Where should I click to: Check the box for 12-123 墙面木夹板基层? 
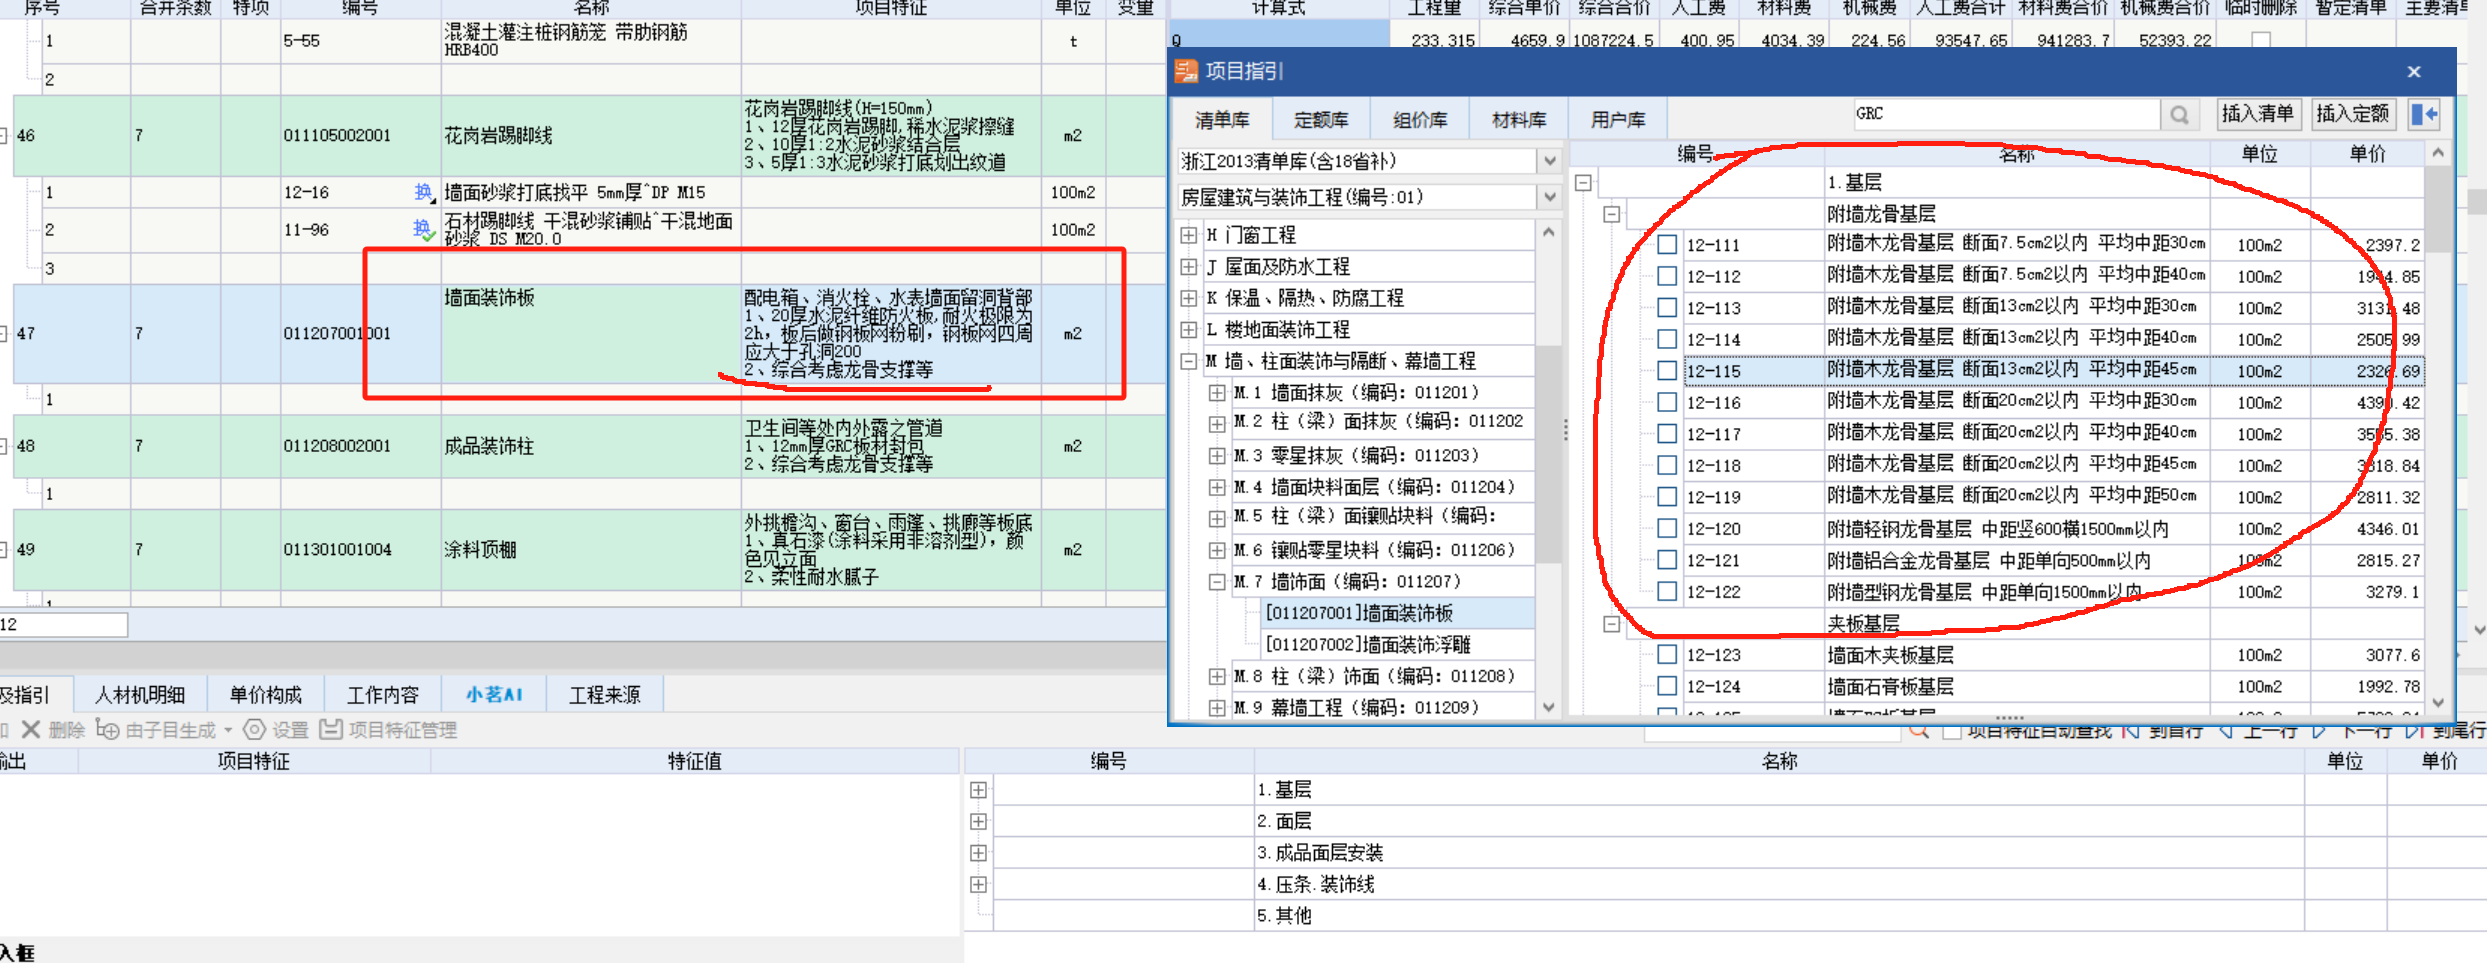[1667, 655]
